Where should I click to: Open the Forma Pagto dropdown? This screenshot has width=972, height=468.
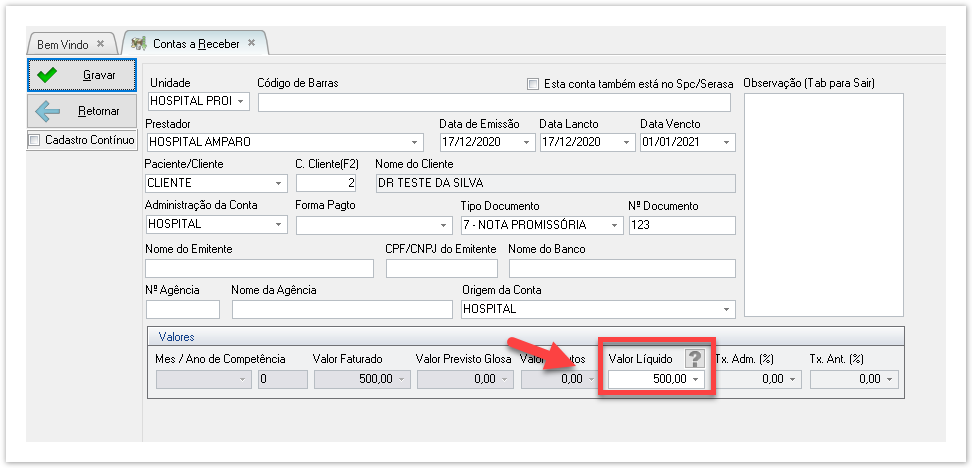[444, 225]
